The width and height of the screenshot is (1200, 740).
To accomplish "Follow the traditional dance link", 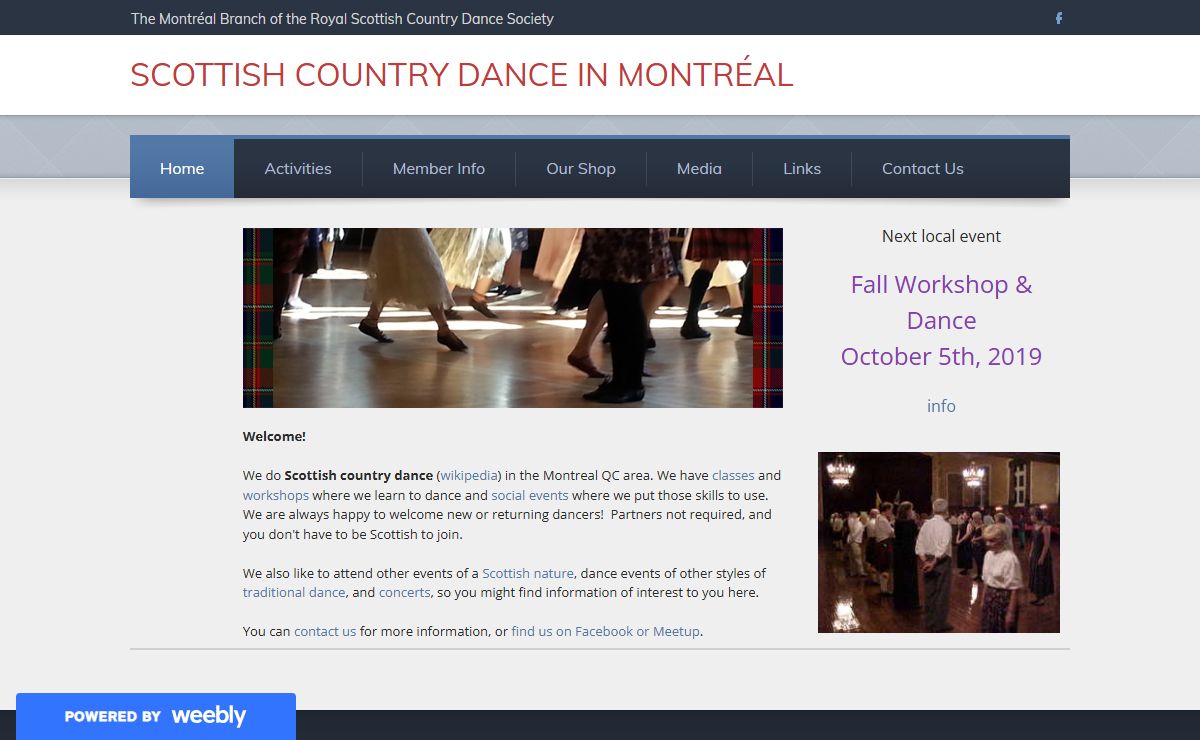I will pos(294,592).
